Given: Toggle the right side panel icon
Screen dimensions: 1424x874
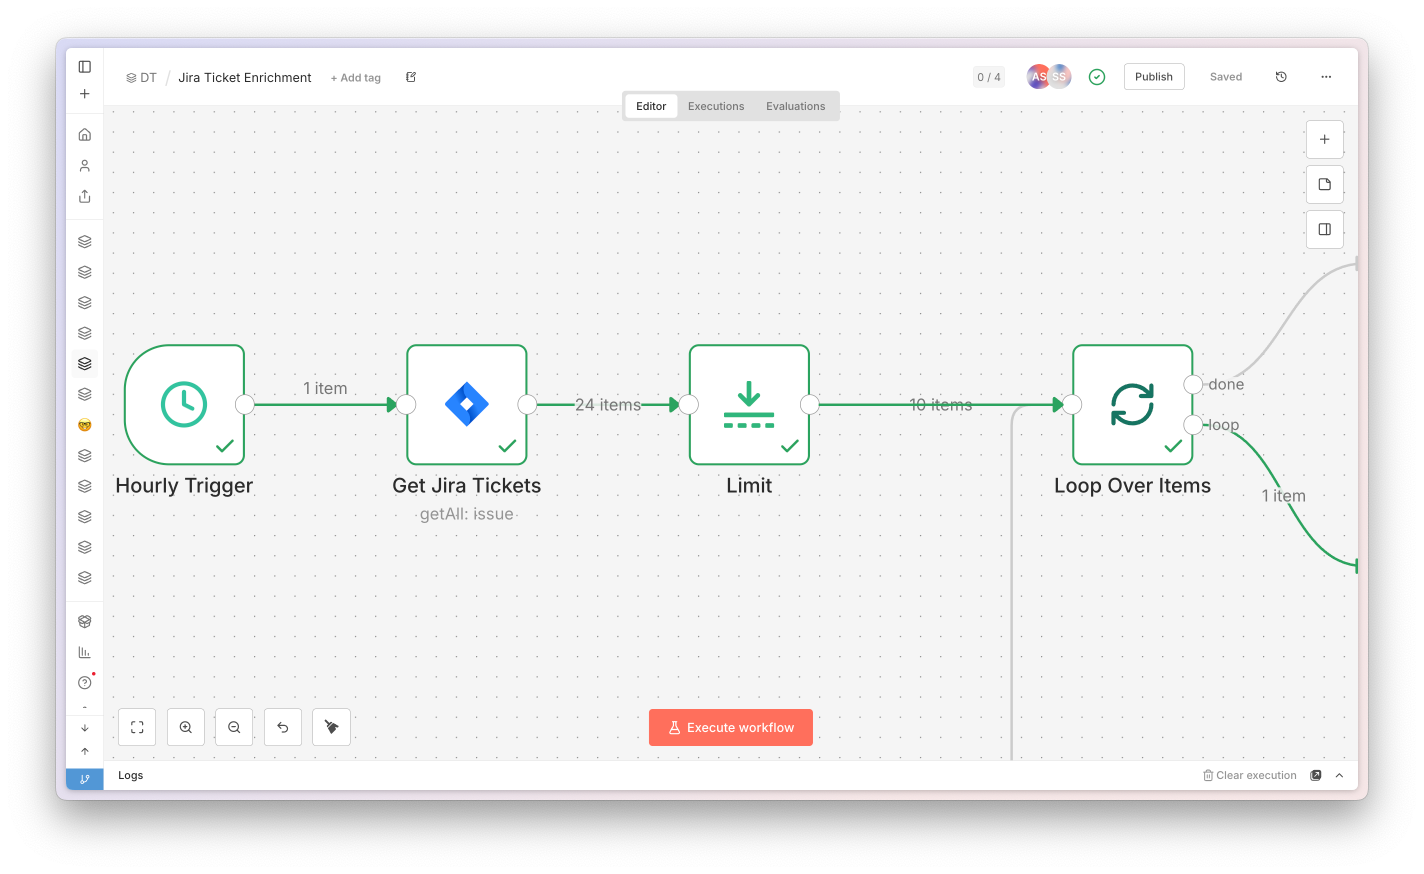Looking at the screenshot, I should [1325, 229].
